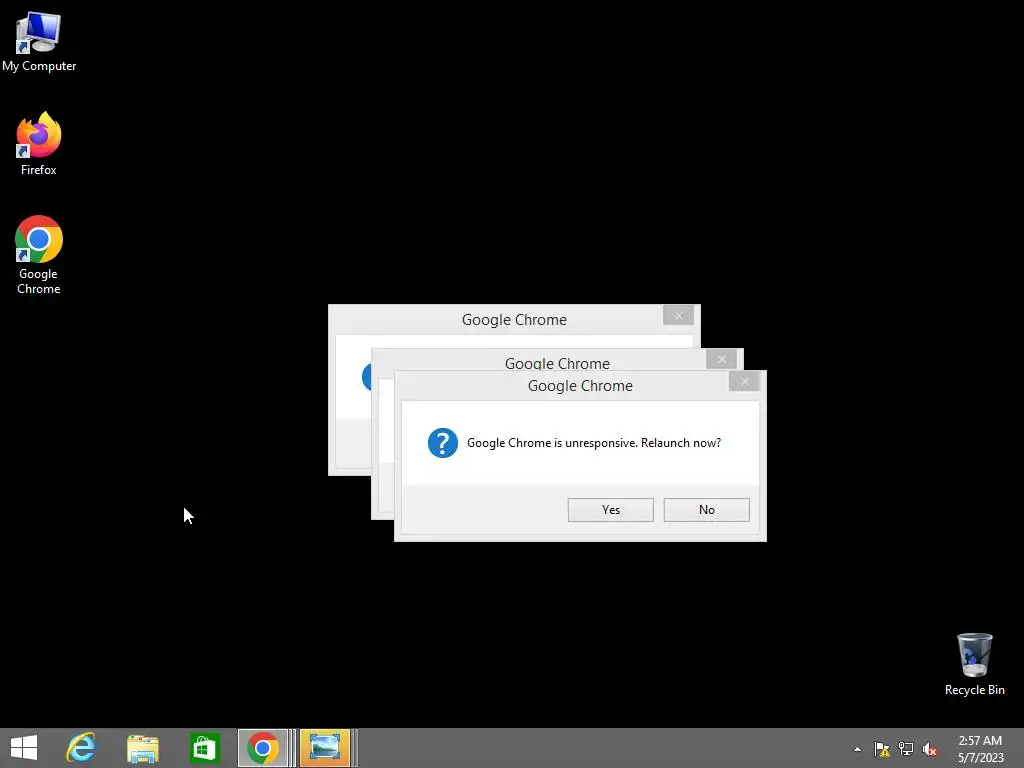Click Yes to relaunch Google Chrome

611,510
